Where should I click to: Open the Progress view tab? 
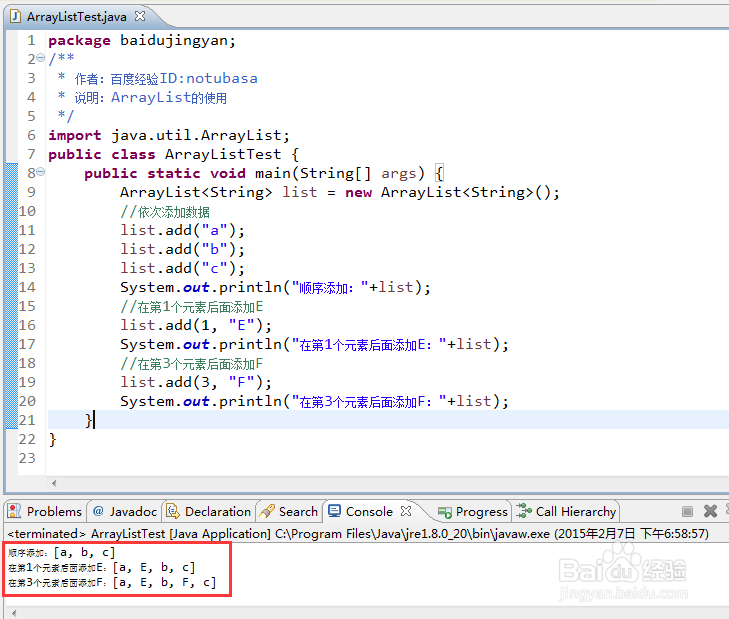click(472, 511)
